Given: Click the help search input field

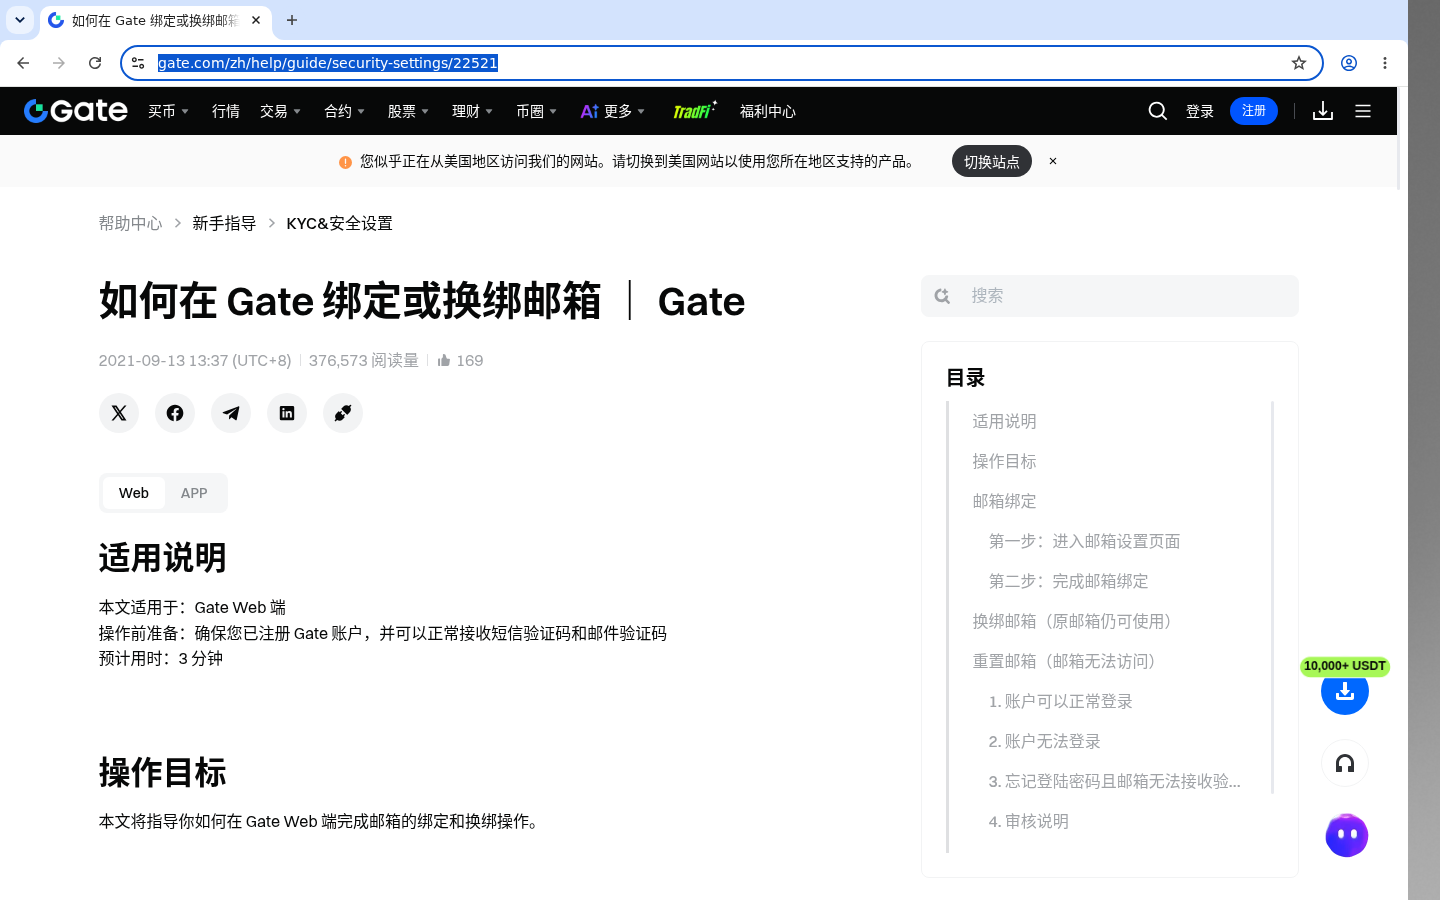Looking at the screenshot, I should pos(1110,296).
